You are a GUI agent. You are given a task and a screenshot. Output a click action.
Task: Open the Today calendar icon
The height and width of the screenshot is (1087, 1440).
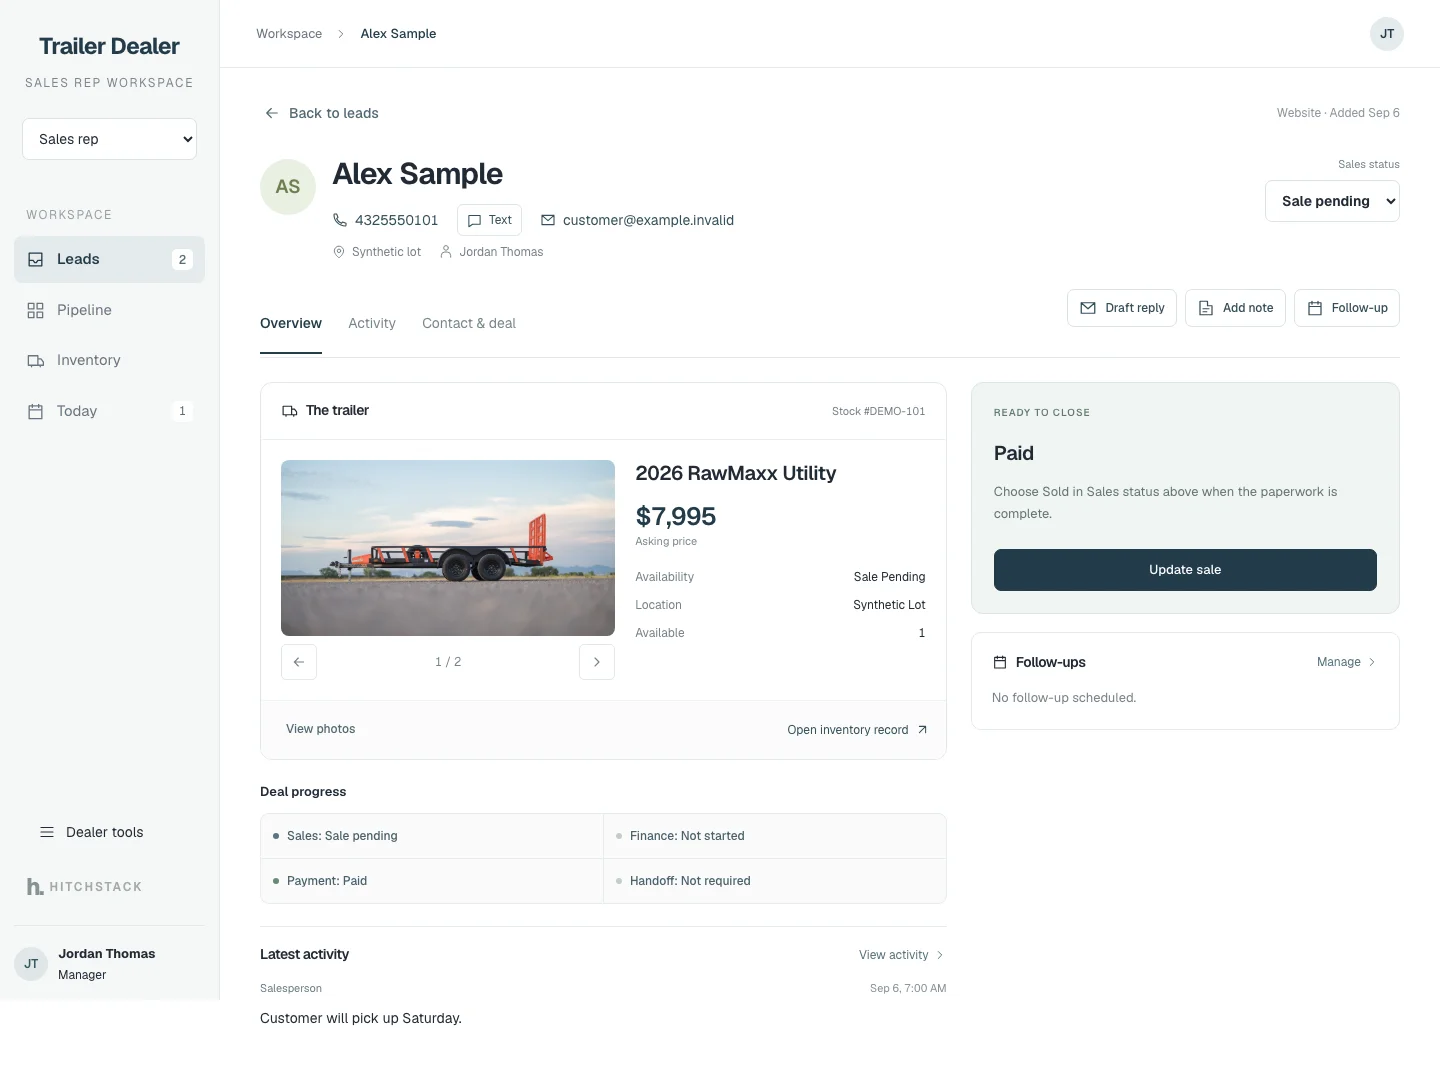[x=36, y=411]
